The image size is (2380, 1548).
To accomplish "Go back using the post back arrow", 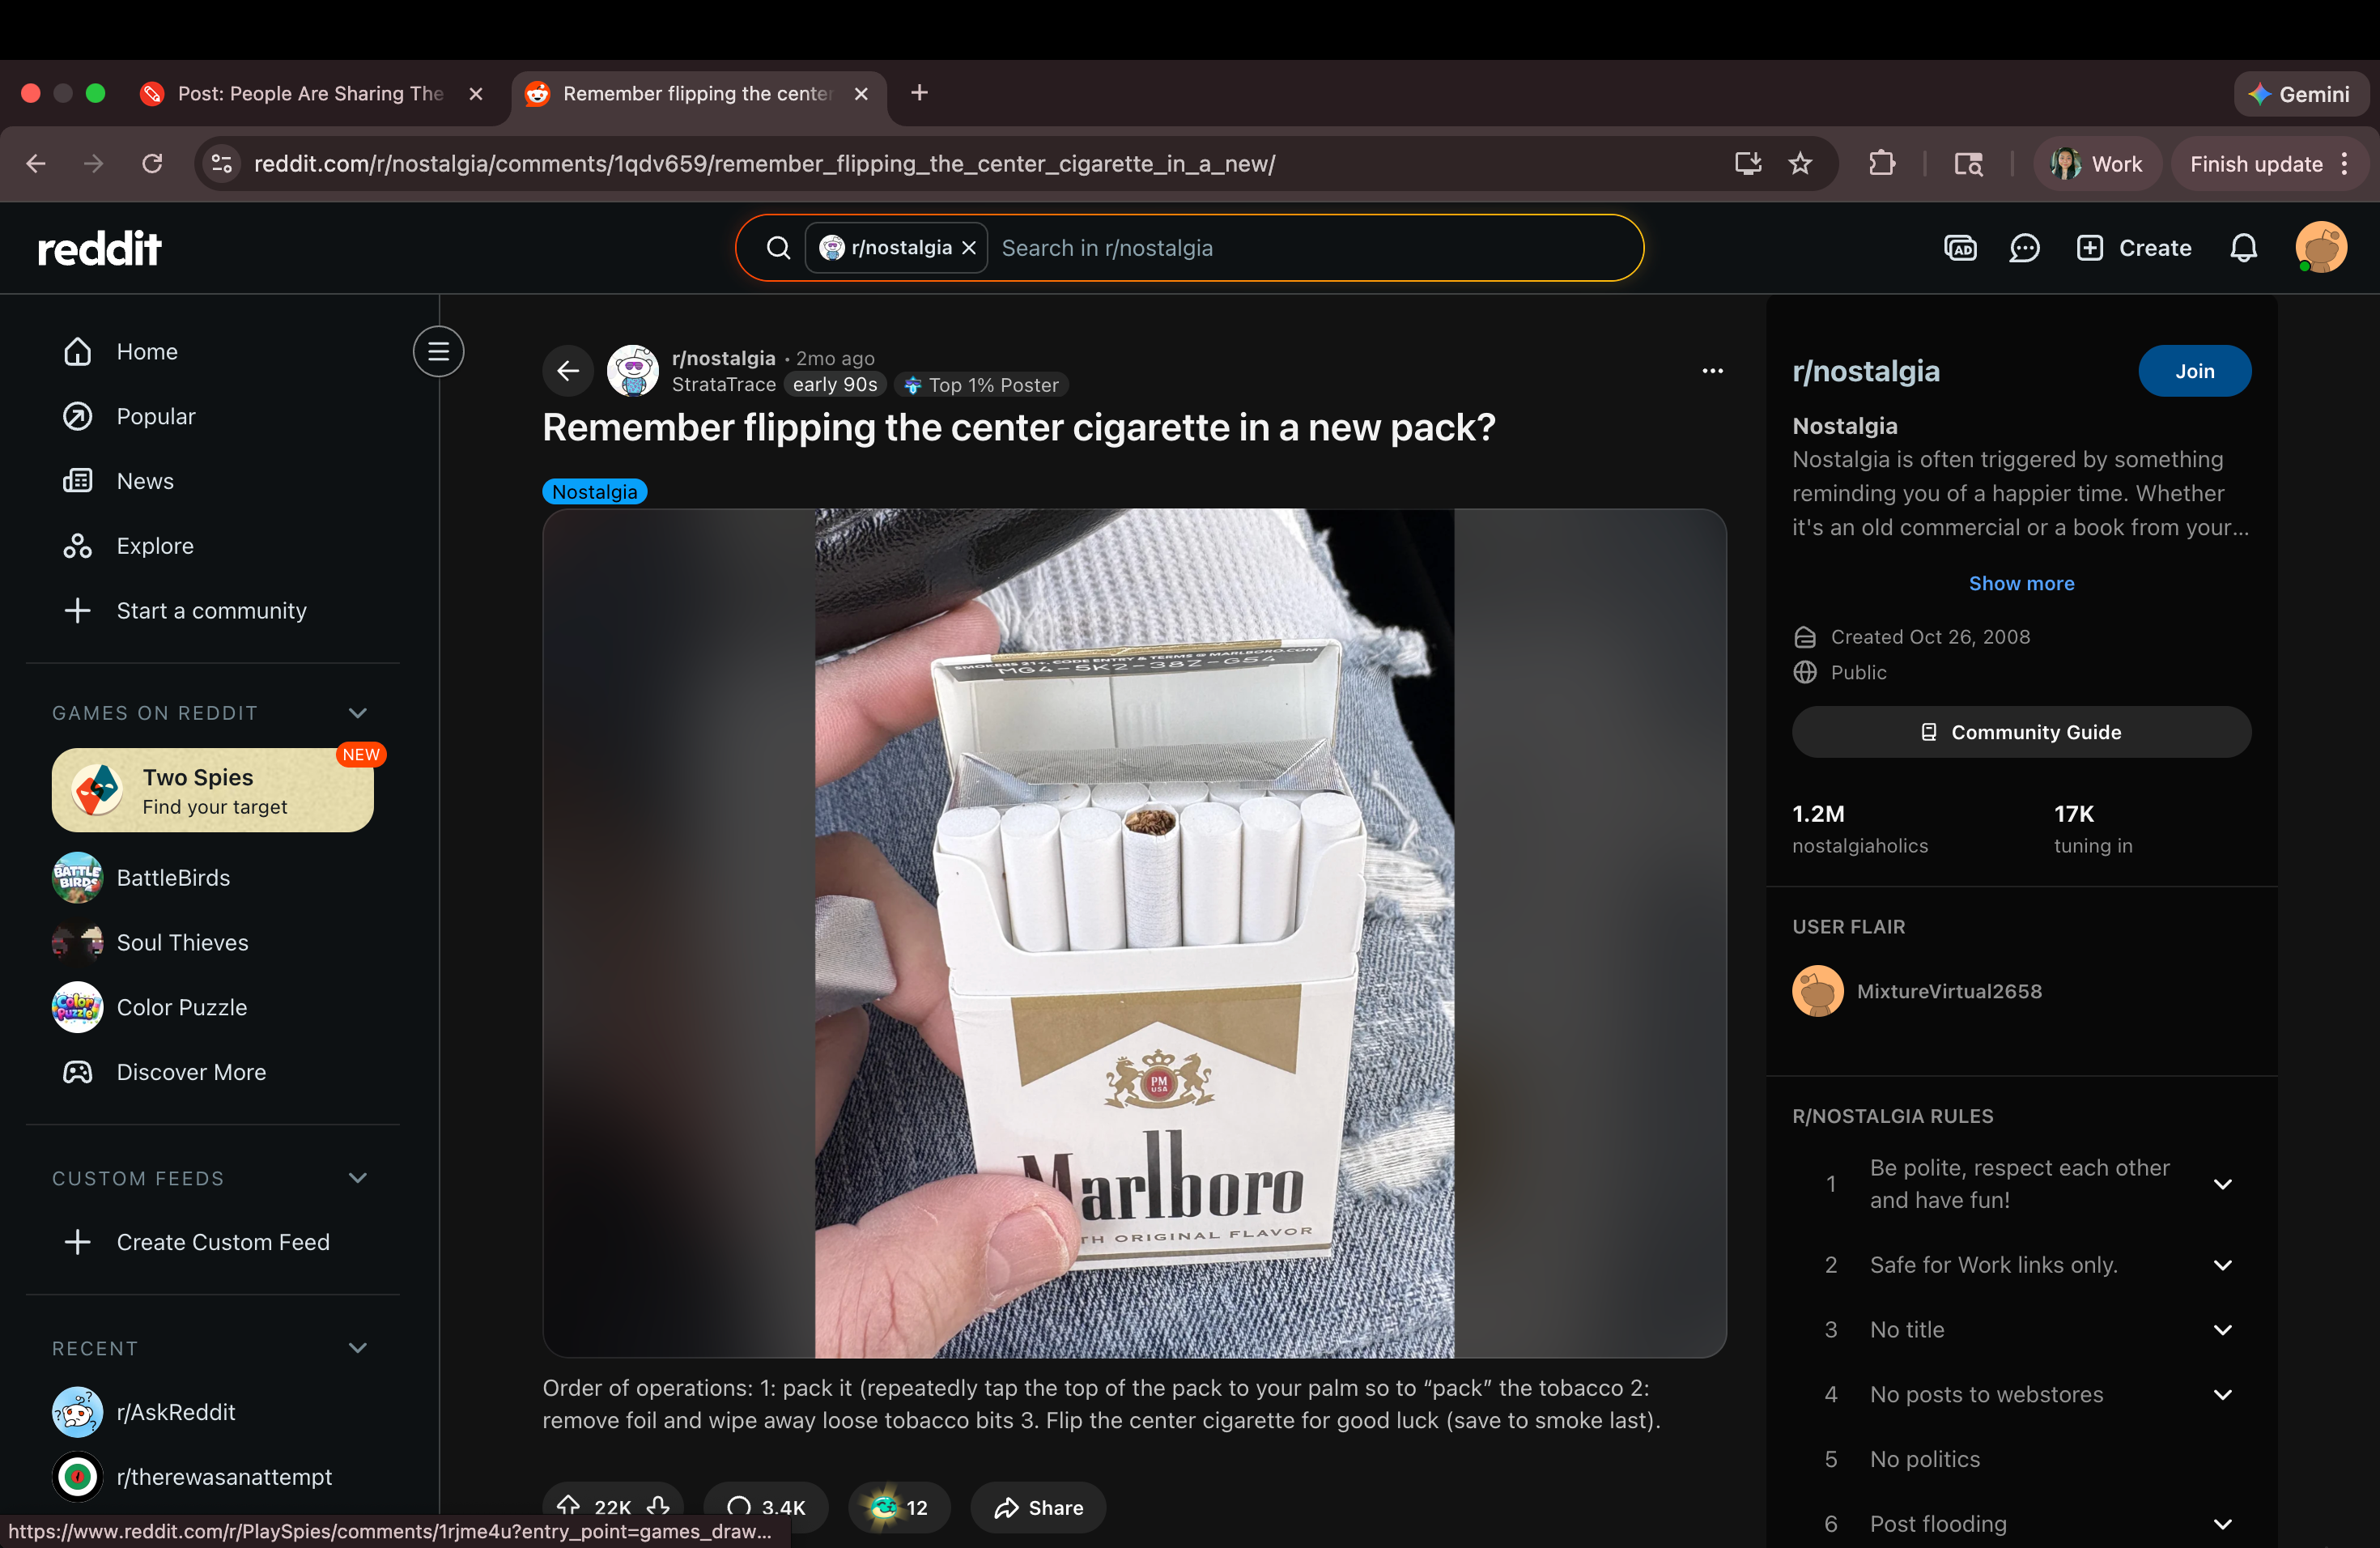I will pos(568,371).
